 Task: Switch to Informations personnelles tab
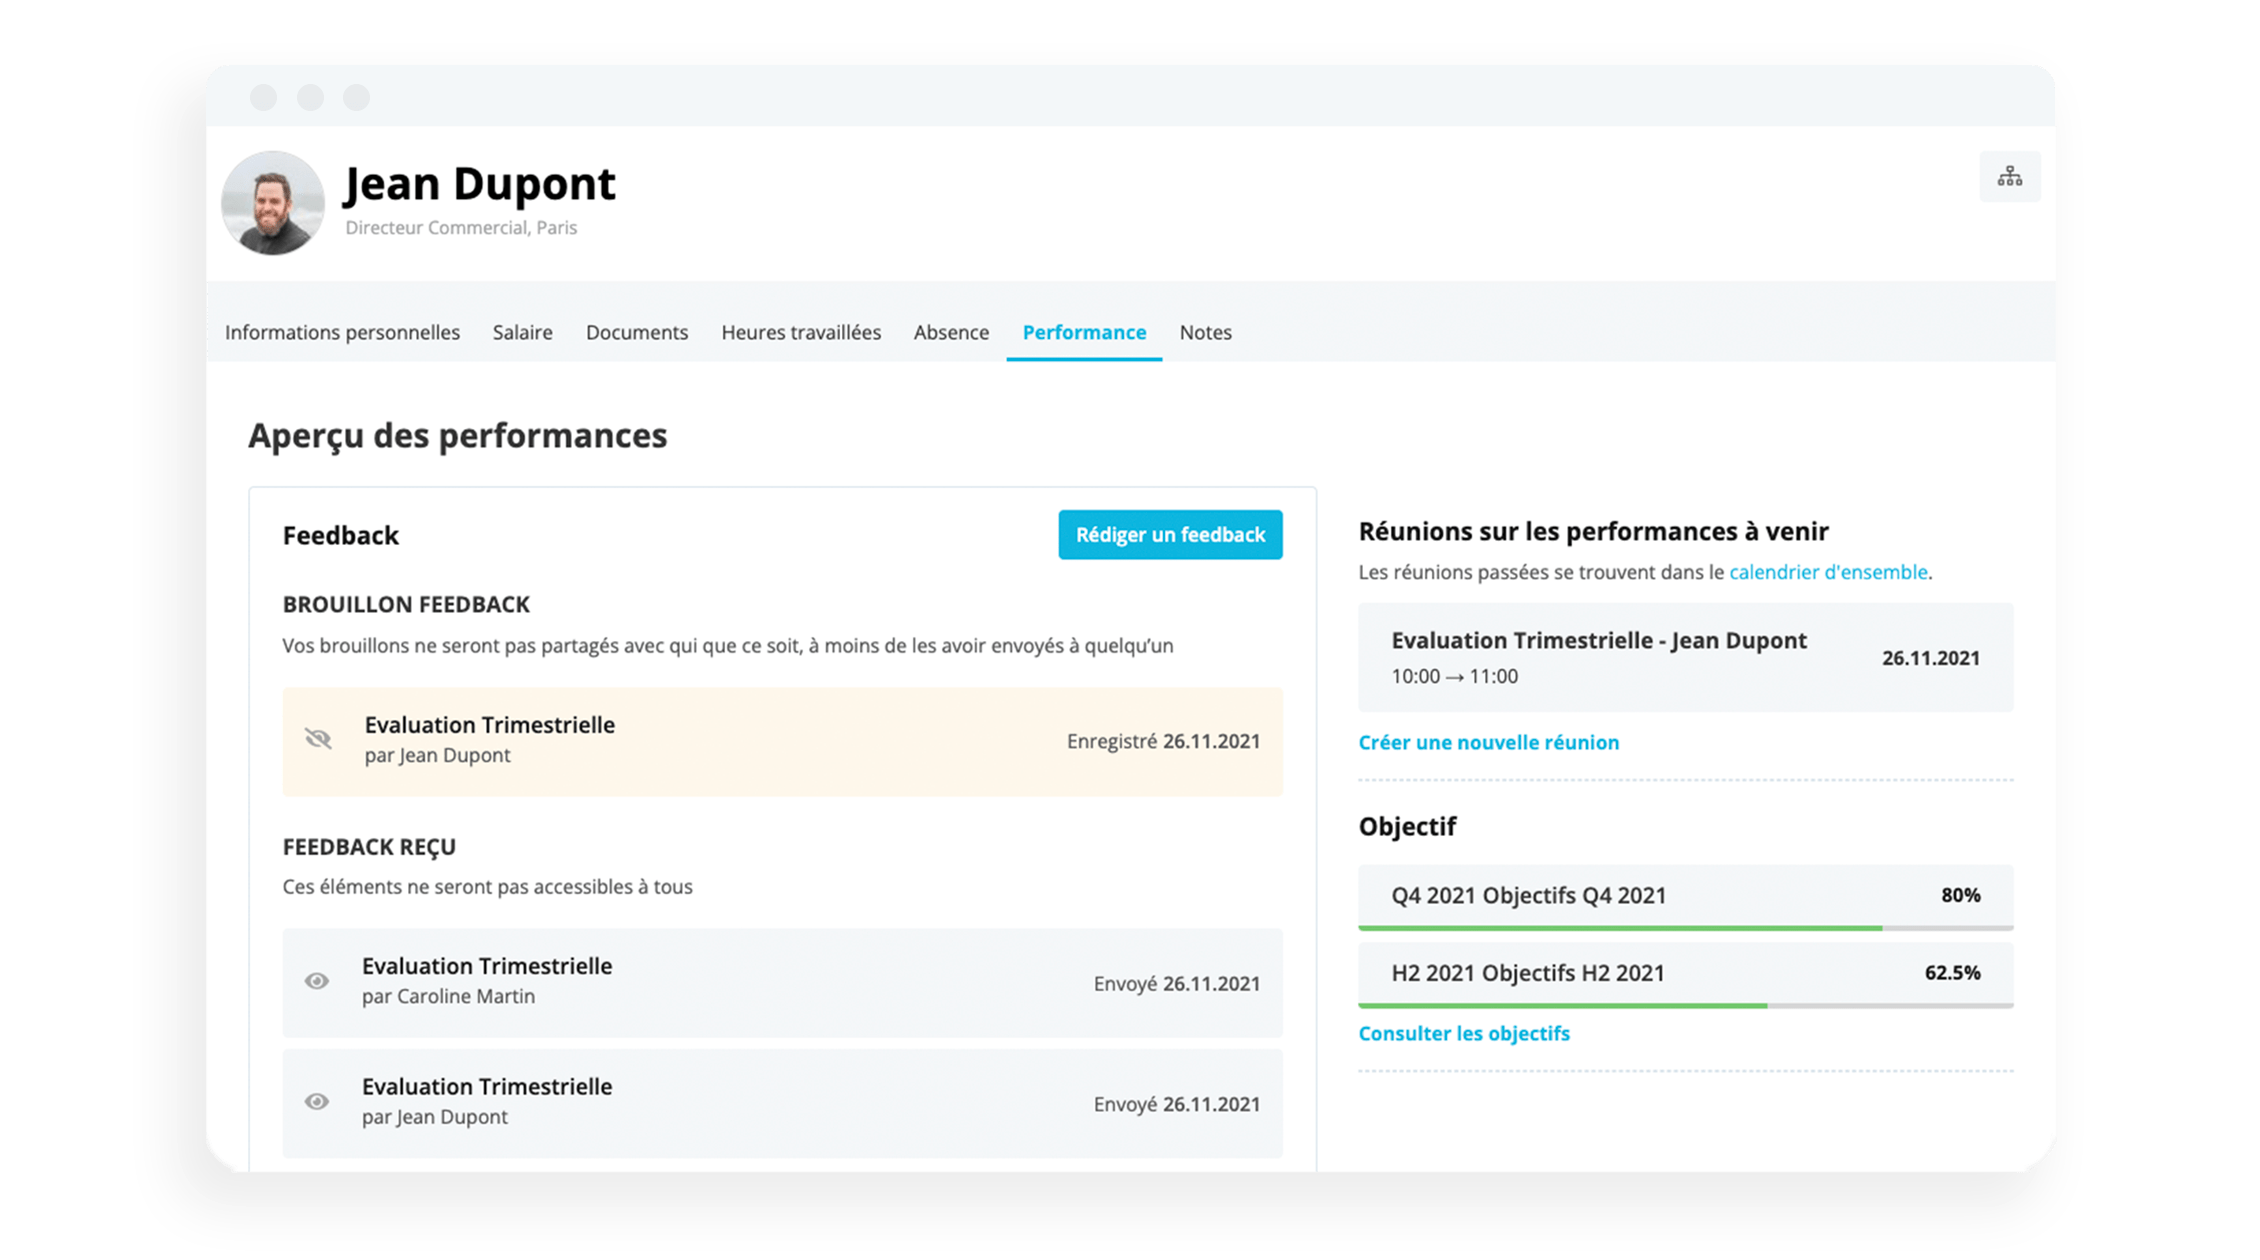(x=341, y=331)
